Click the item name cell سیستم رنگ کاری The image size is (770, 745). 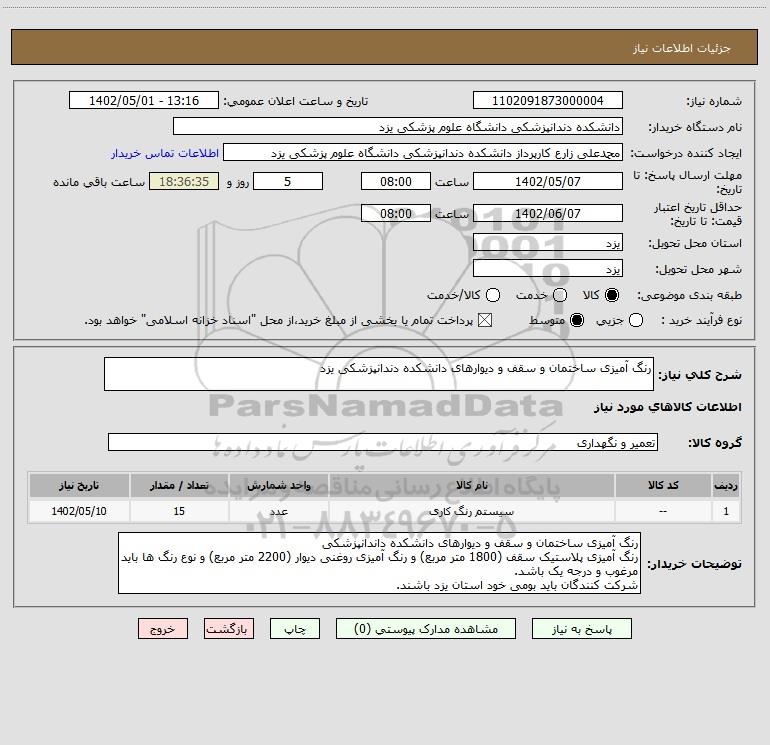471,511
